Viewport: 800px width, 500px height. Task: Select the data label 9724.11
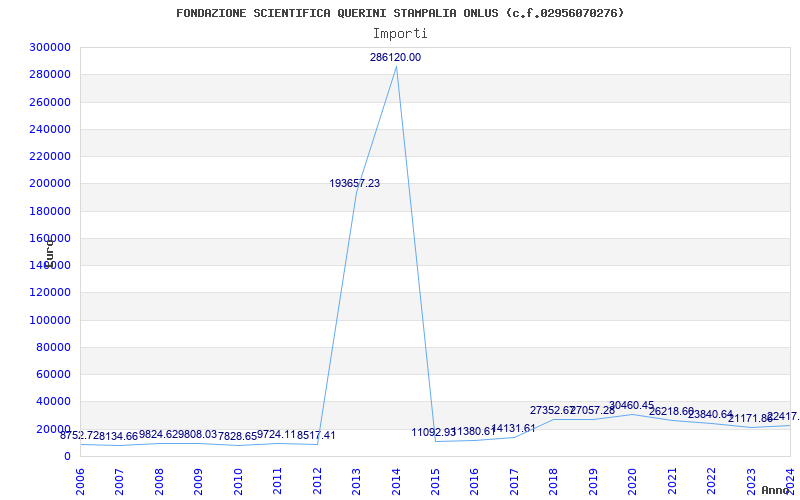[x=276, y=435]
